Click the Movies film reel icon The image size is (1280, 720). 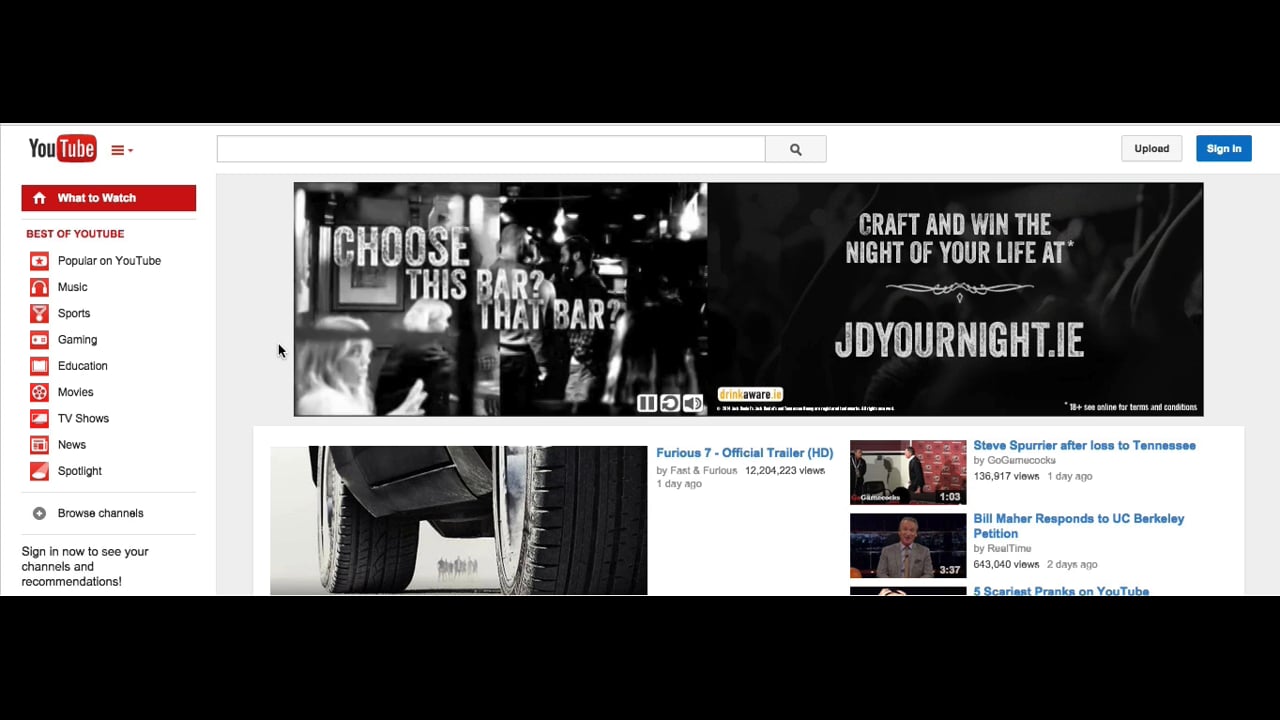[39, 392]
